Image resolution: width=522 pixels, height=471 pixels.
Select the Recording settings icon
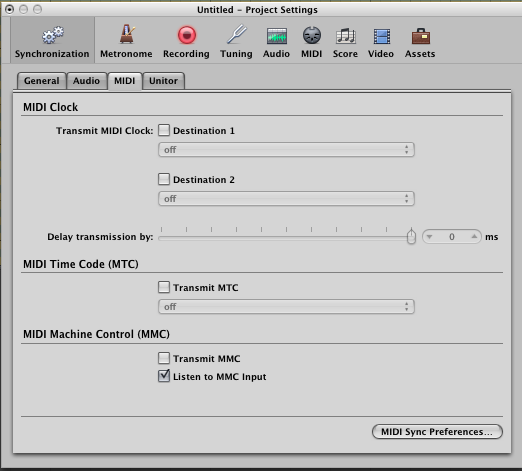pos(187,35)
